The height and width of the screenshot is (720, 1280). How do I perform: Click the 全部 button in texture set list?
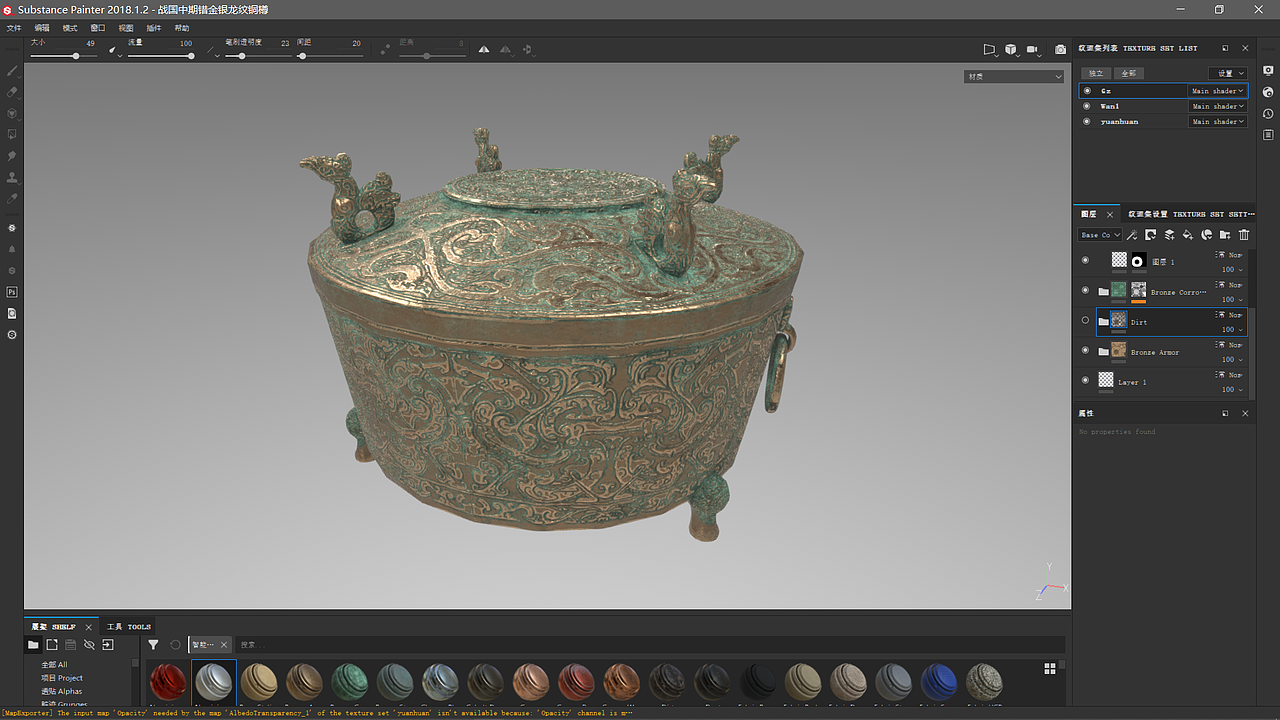coord(1128,73)
